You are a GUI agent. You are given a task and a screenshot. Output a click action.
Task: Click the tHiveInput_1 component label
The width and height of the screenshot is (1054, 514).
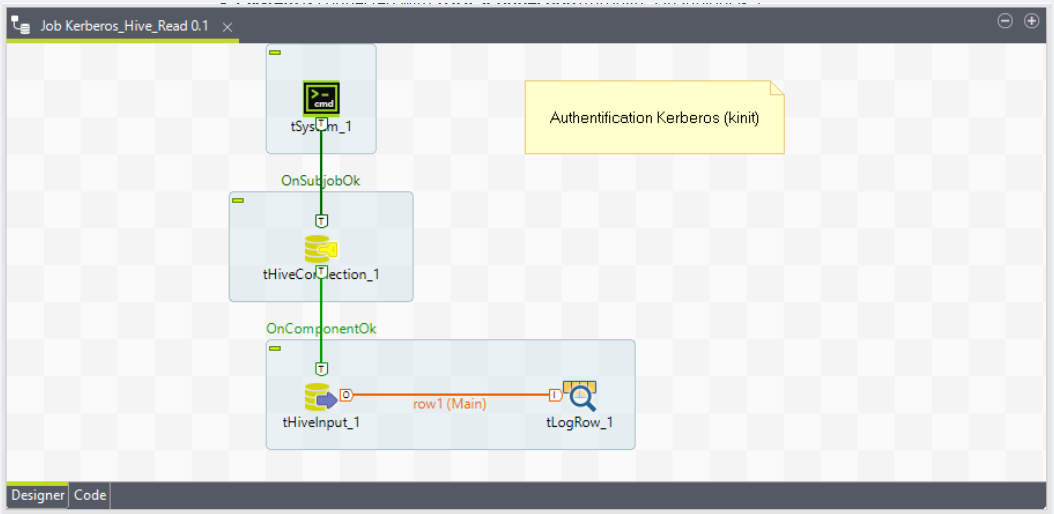(x=321, y=423)
